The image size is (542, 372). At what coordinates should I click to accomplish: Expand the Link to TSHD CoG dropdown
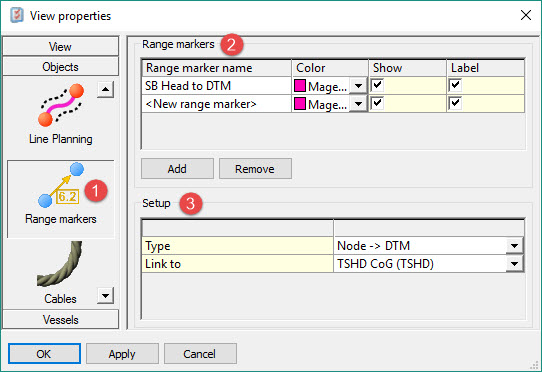(x=514, y=264)
